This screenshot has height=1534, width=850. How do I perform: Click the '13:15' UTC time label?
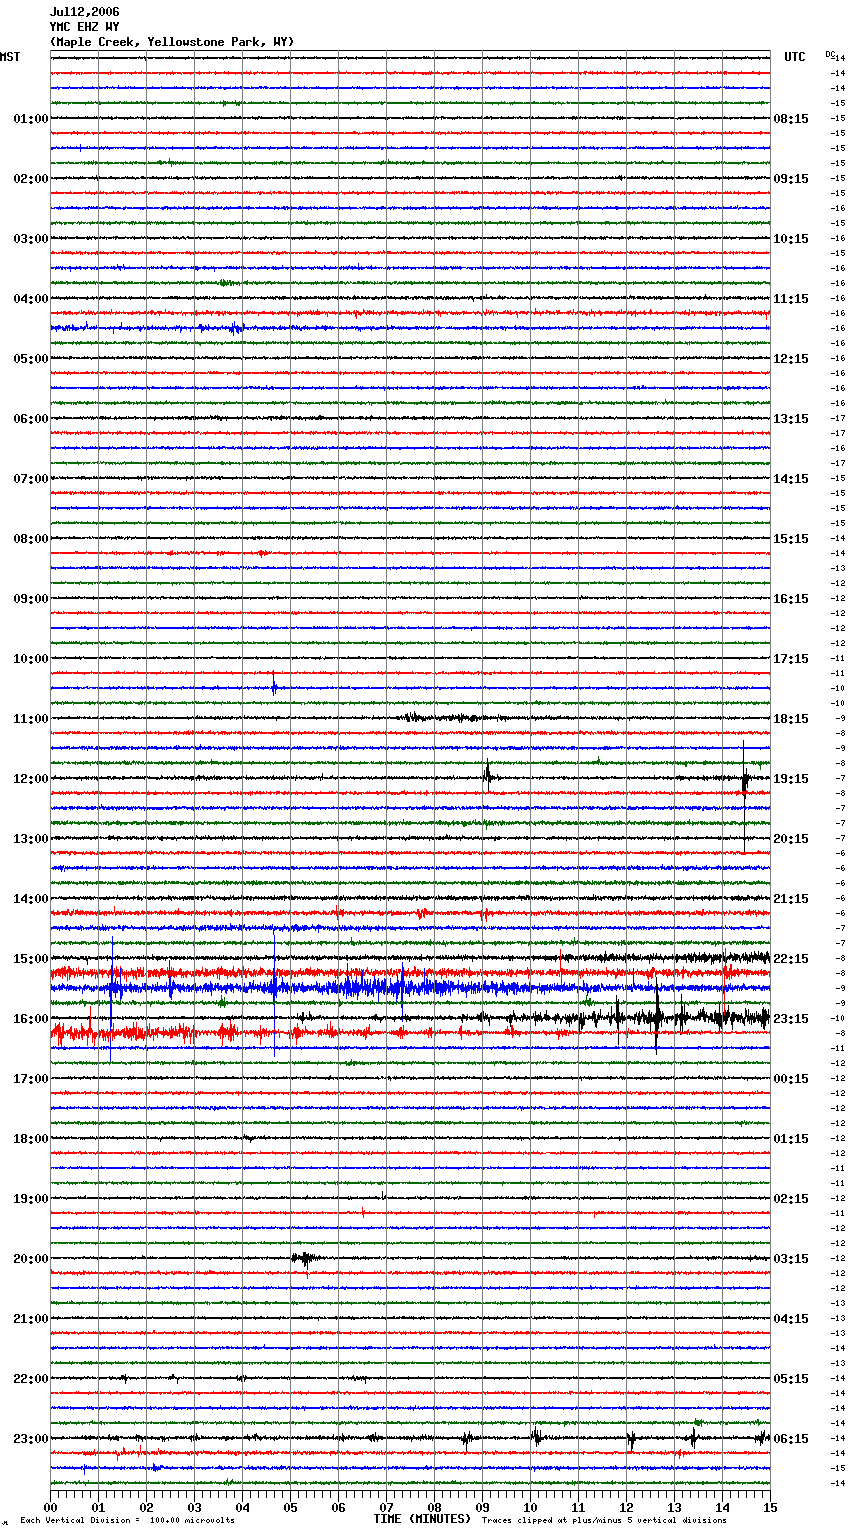pyautogui.click(x=791, y=419)
